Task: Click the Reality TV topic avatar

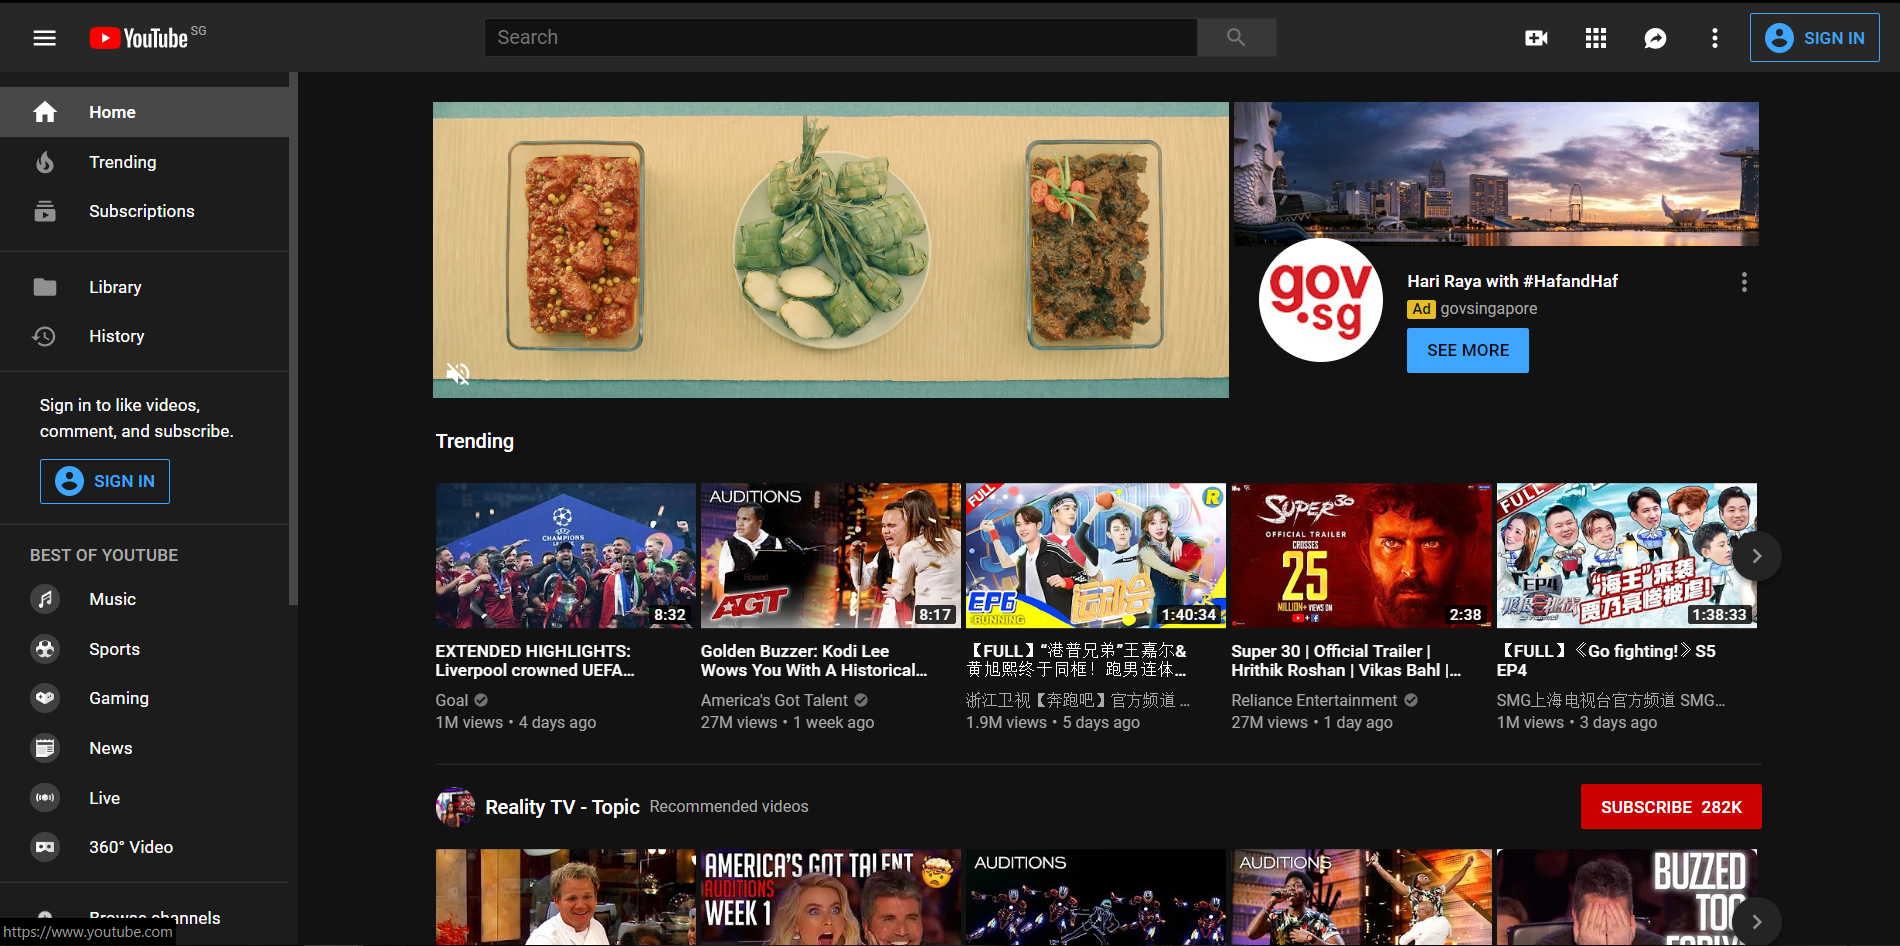Action: 455,806
